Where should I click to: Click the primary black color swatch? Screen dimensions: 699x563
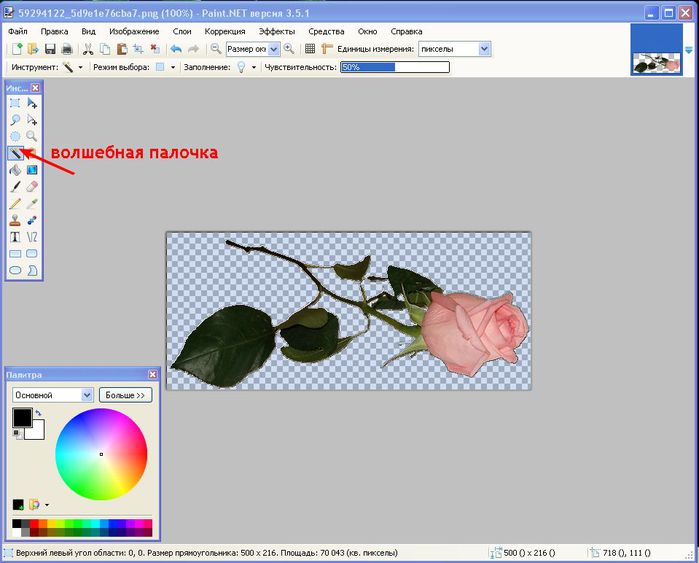click(21, 418)
